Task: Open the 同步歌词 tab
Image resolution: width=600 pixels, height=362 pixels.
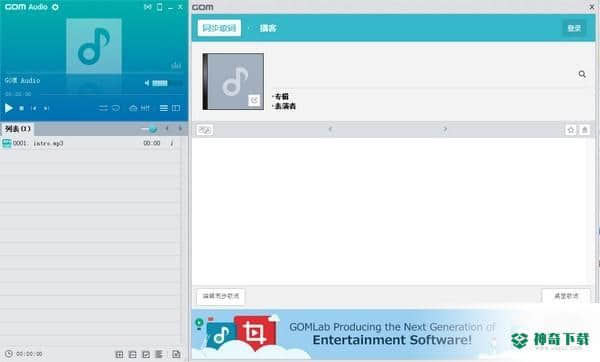Action: coord(219,28)
